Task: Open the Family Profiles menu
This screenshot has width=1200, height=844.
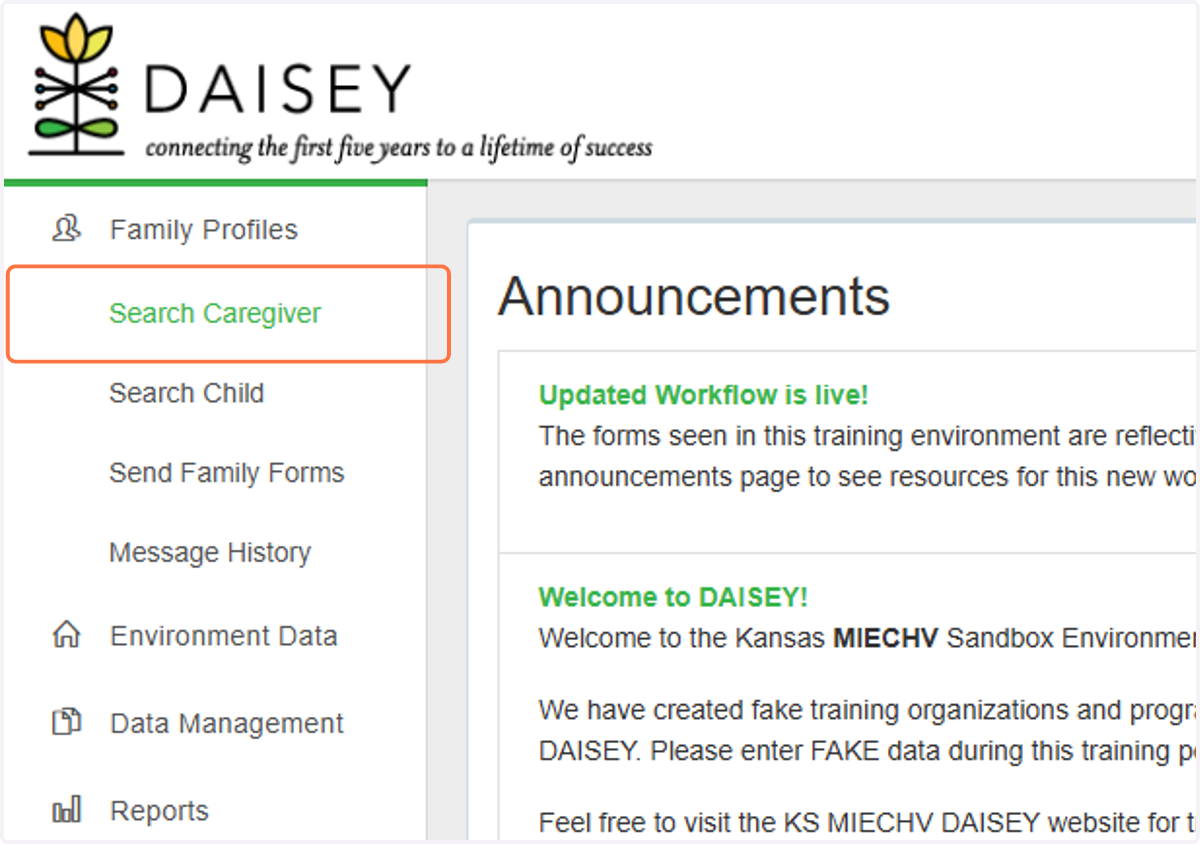Action: pos(204,230)
